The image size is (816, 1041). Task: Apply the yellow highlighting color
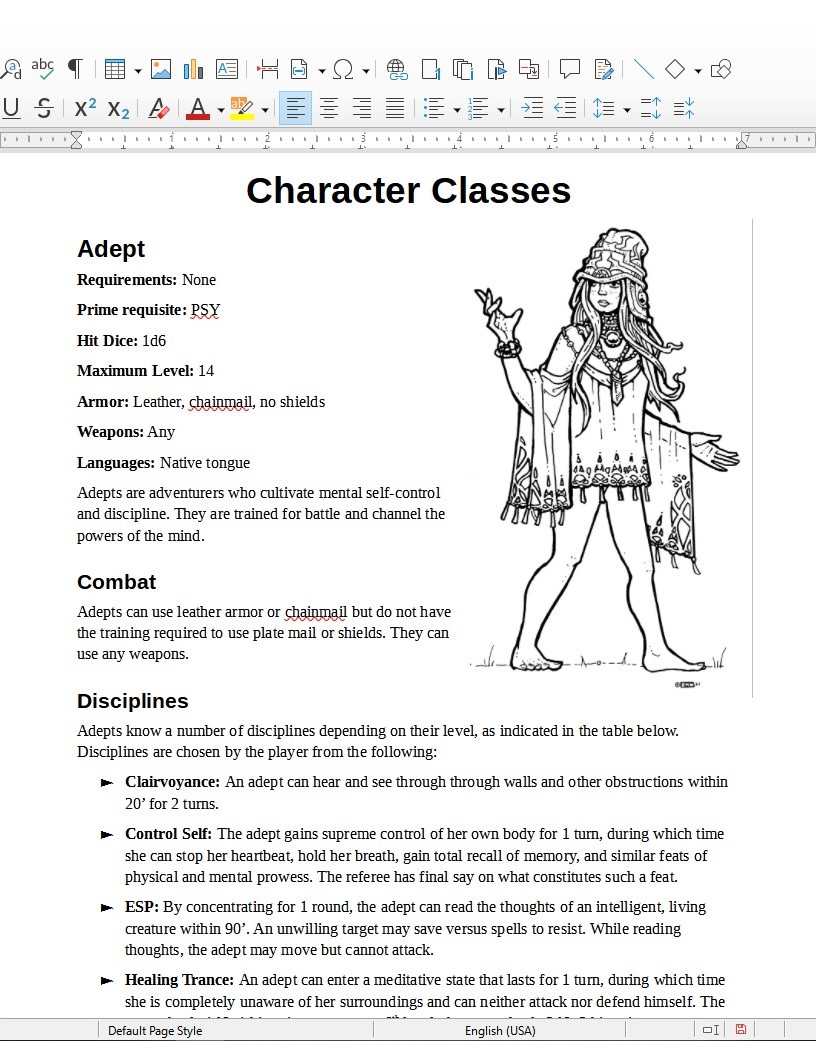242,108
